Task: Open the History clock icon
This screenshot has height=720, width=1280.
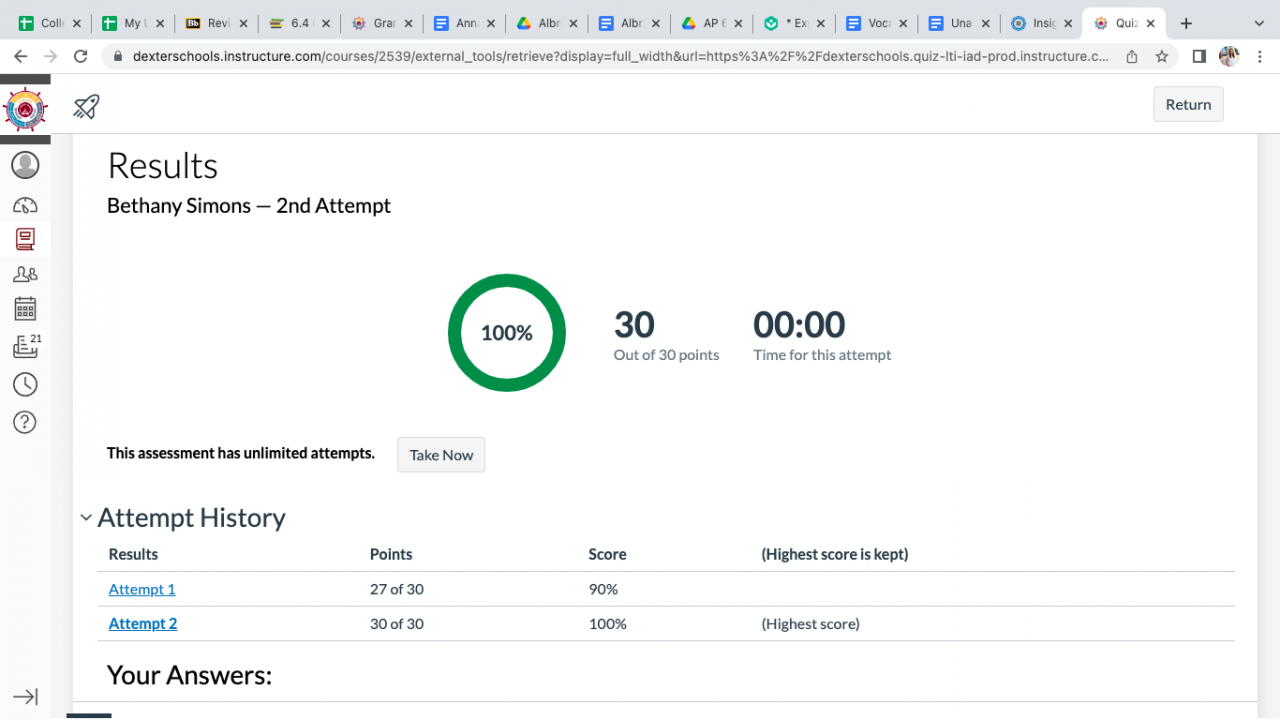Action: coord(25,384)
